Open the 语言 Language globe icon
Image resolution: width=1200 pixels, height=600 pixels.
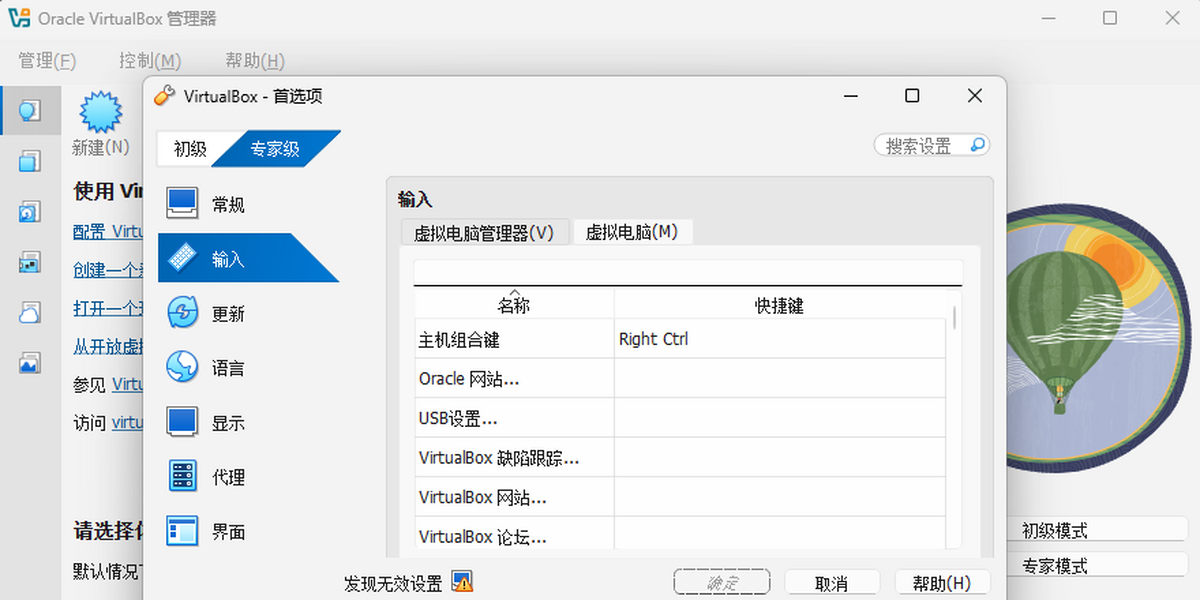click(182, 367)
